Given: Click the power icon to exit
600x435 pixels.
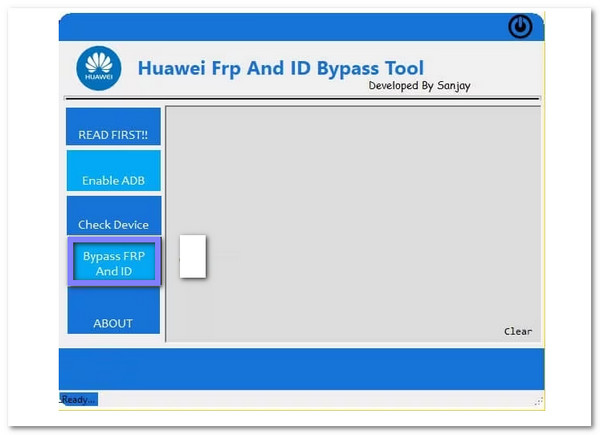Looking at the screenshot, I should (x=520, y=27).
